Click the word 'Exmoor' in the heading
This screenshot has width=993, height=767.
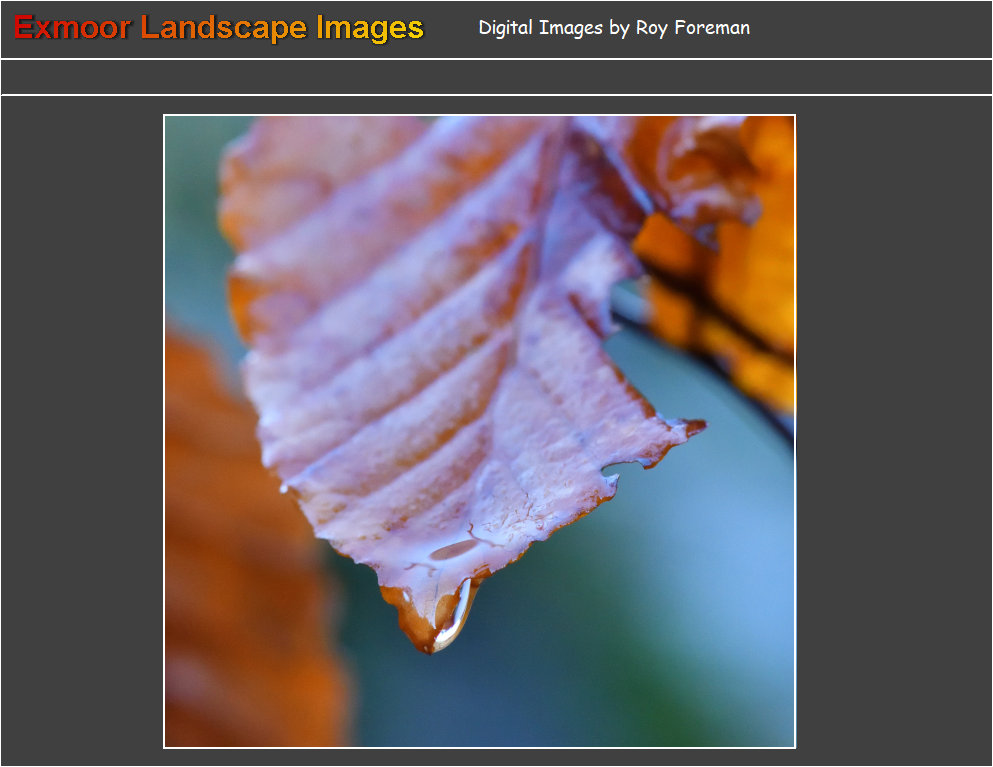[72, 28]
